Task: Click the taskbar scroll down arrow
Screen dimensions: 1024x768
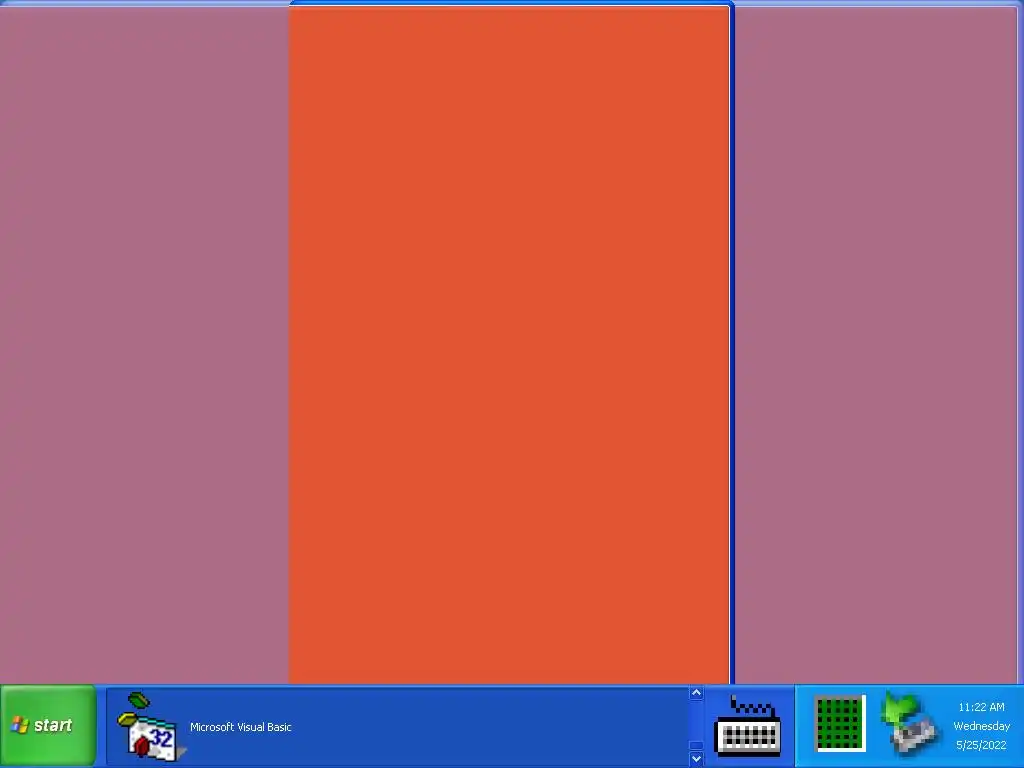Action: click(696, 759)
